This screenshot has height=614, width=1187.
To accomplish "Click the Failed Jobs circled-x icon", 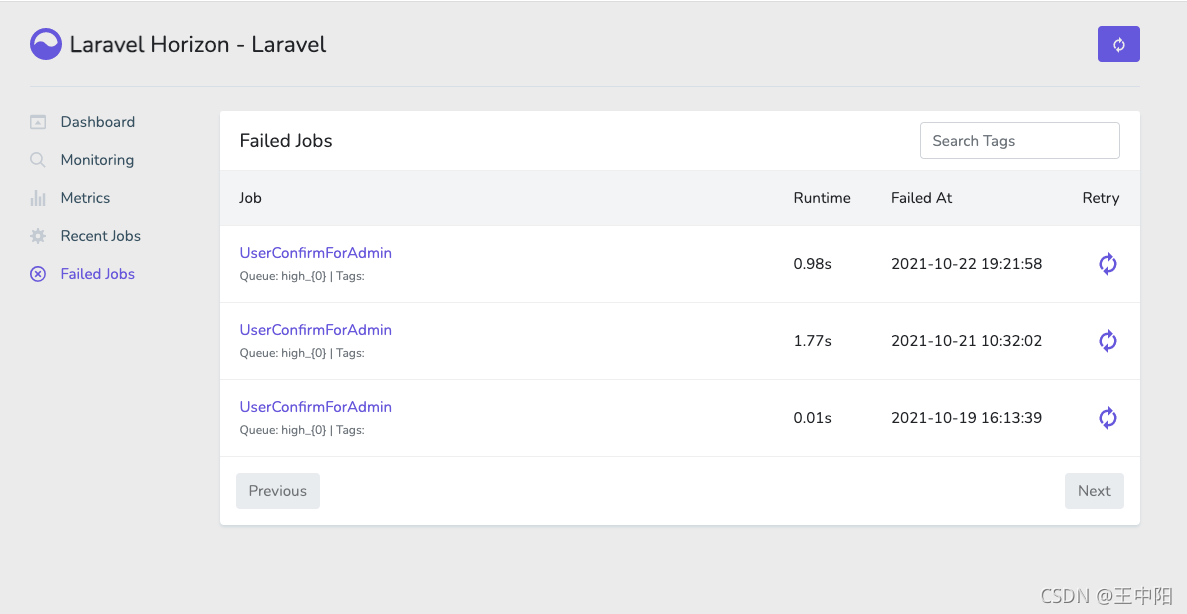I will click(x=38, y=274).
